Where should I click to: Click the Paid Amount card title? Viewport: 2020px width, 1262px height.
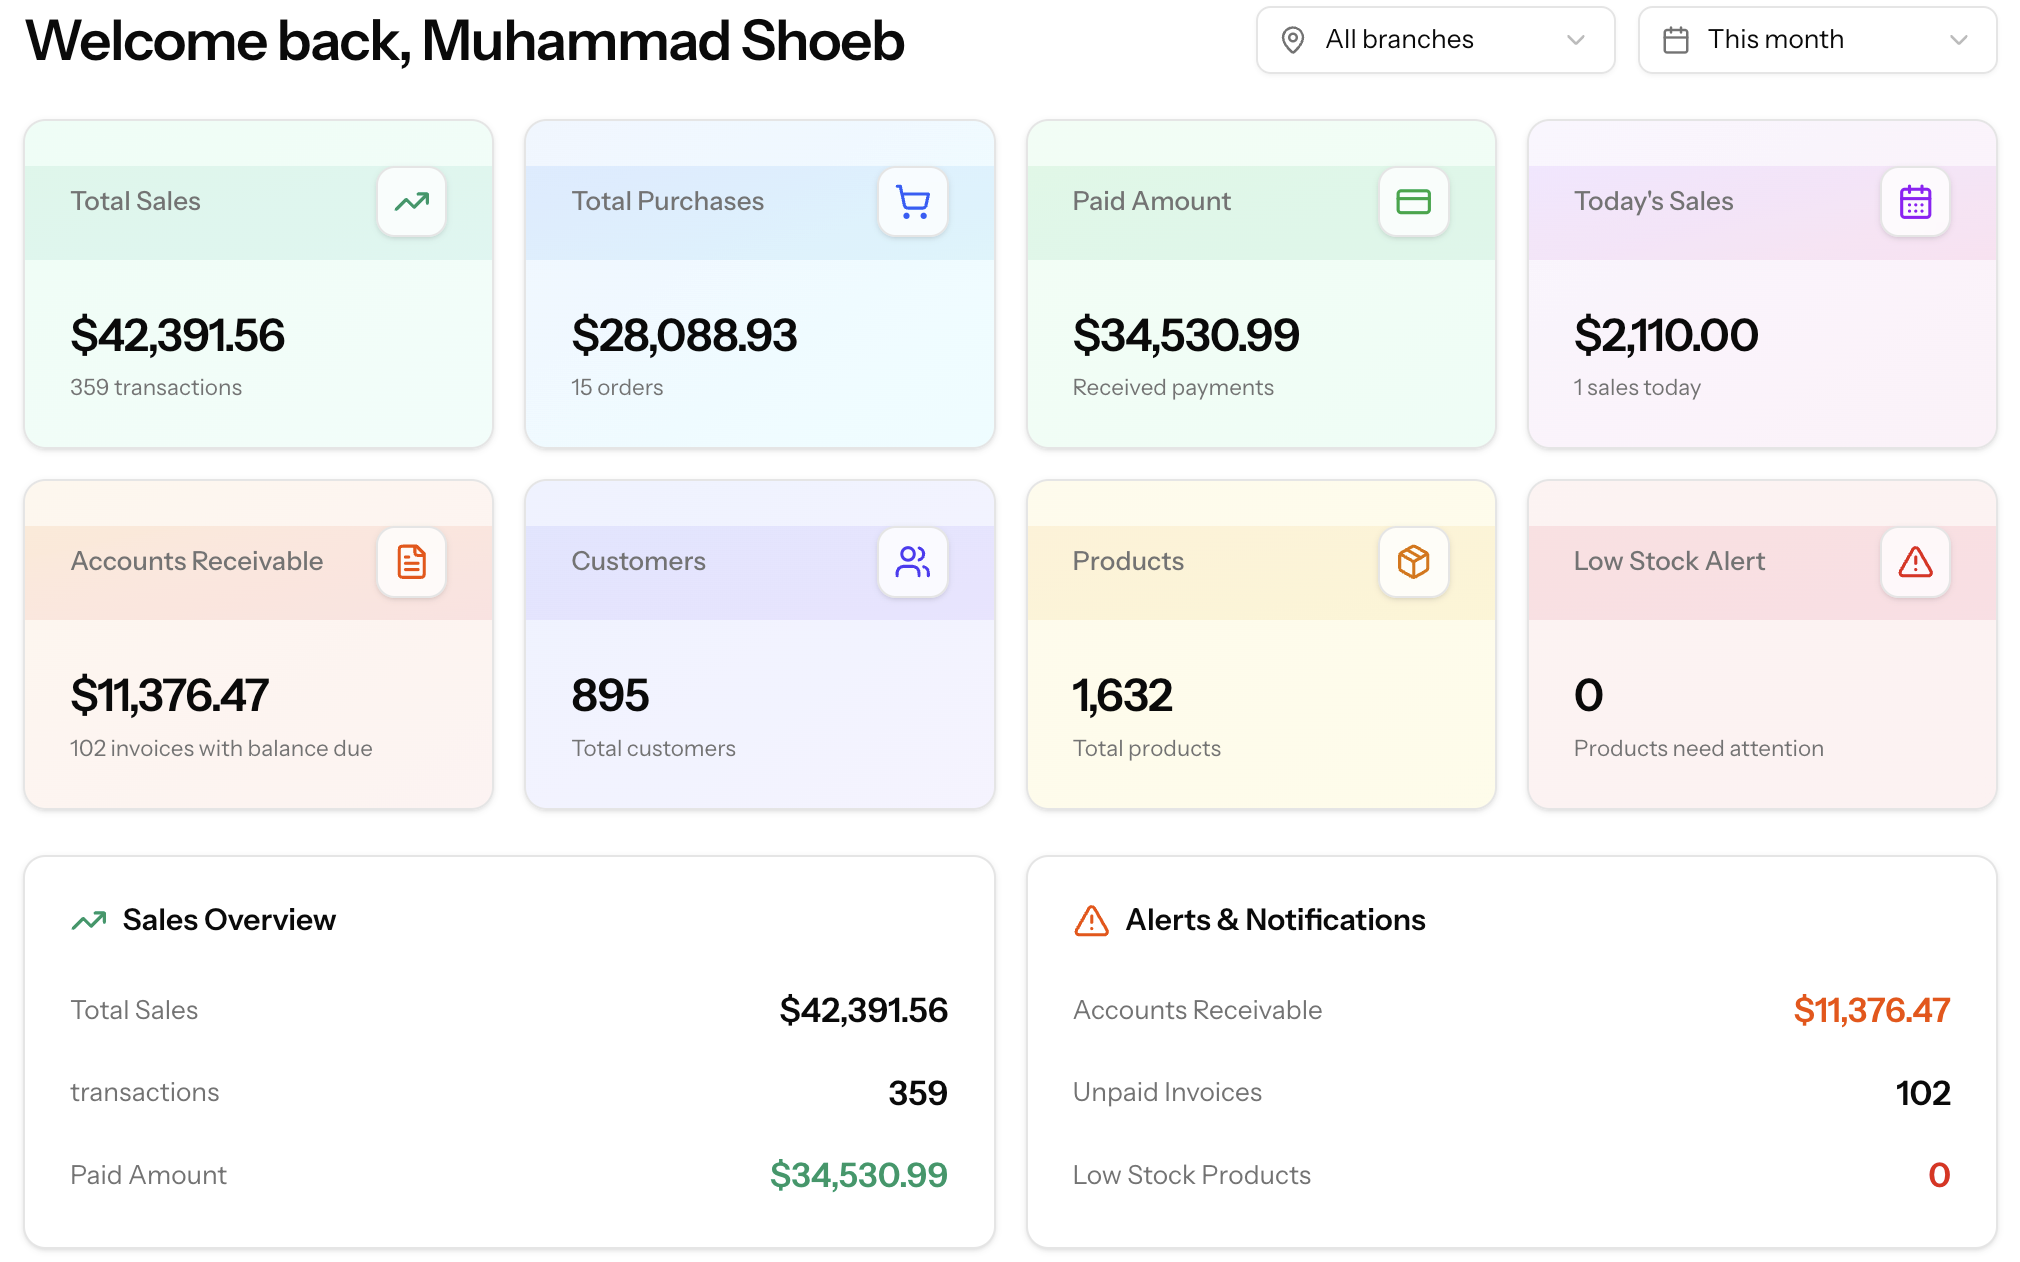1151,202
